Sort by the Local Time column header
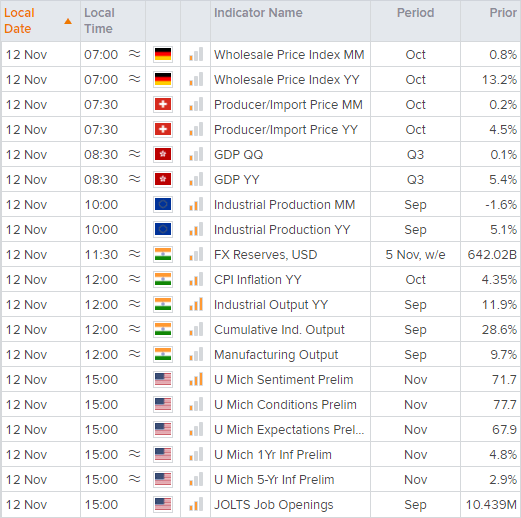Image resolution: width=521 pixels, height=518 pixels. (x=99, y=21)
